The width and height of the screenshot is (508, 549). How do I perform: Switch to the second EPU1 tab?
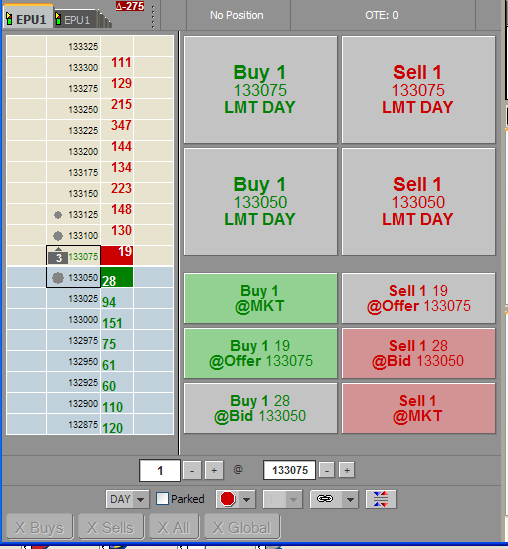point(74,20)
